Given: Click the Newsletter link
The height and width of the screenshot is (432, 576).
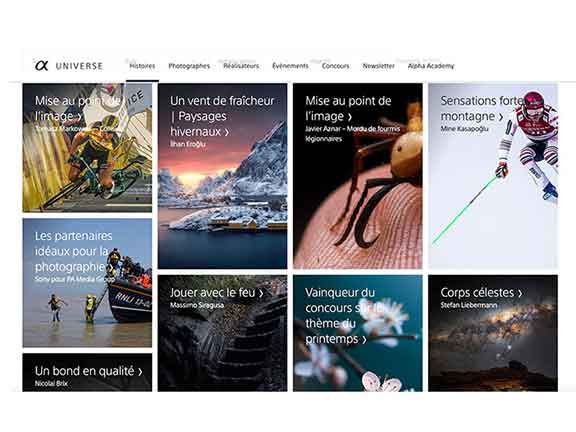Looking at the screenshot, I should click(x=378, y=66).
